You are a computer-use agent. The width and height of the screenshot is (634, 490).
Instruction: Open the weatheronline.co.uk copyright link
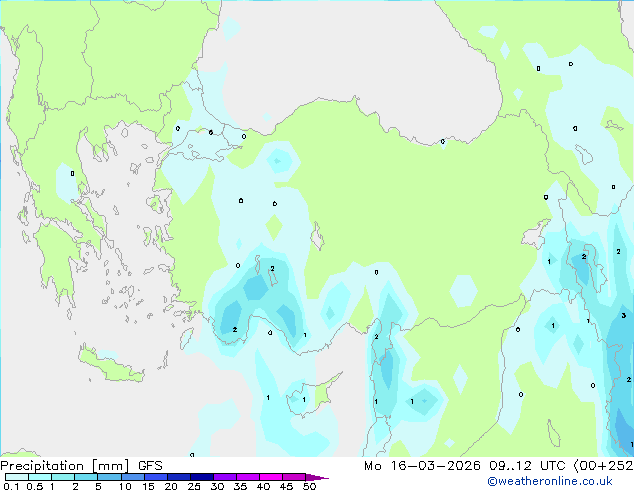550,481
